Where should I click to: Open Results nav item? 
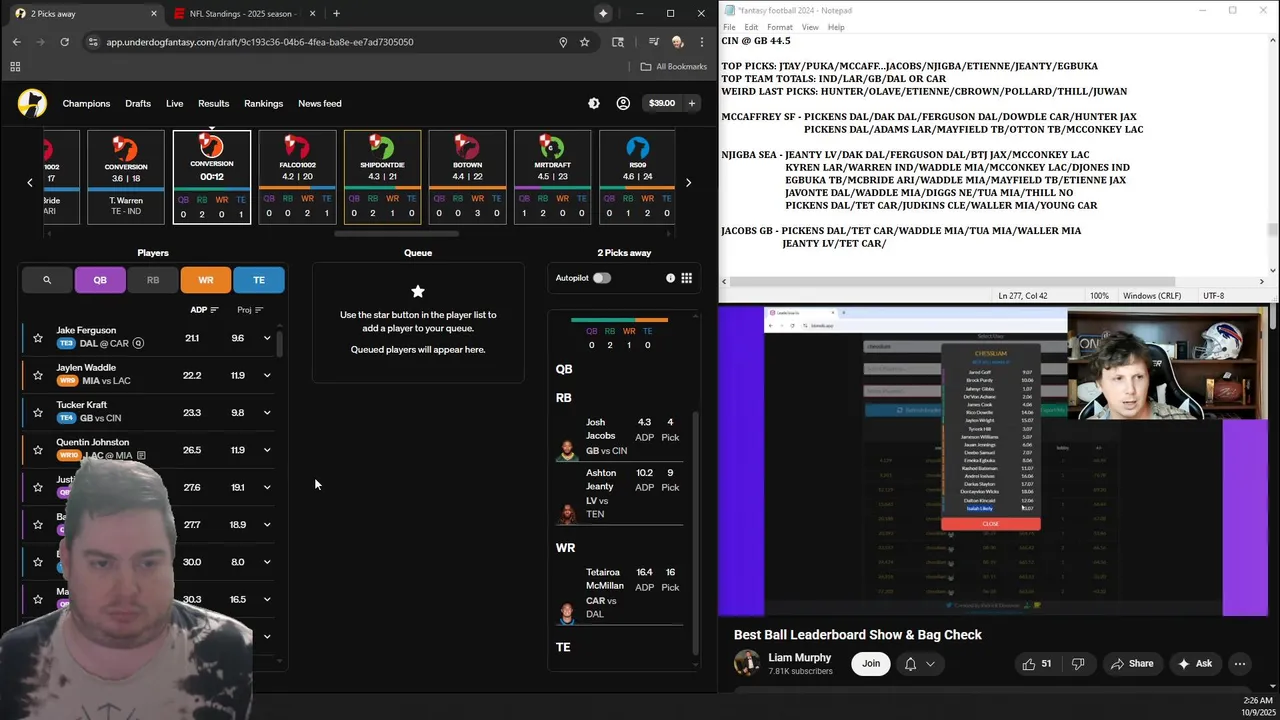click(x=213, y=103)
